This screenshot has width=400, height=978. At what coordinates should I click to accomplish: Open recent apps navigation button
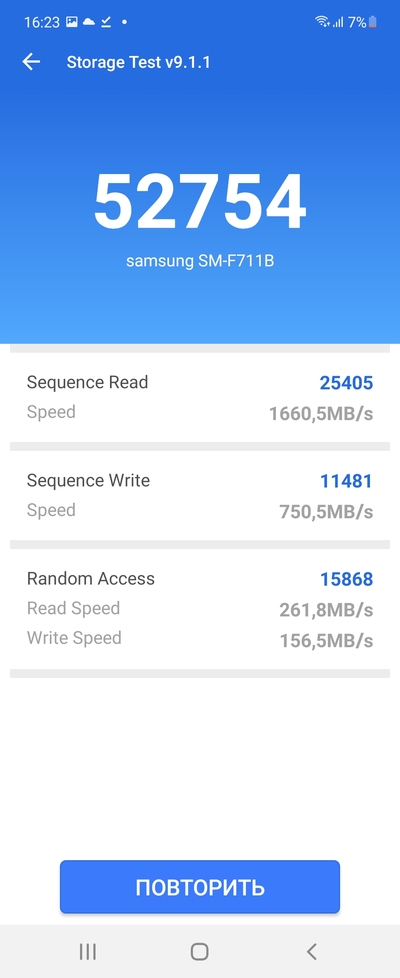[x=87, y=951]
